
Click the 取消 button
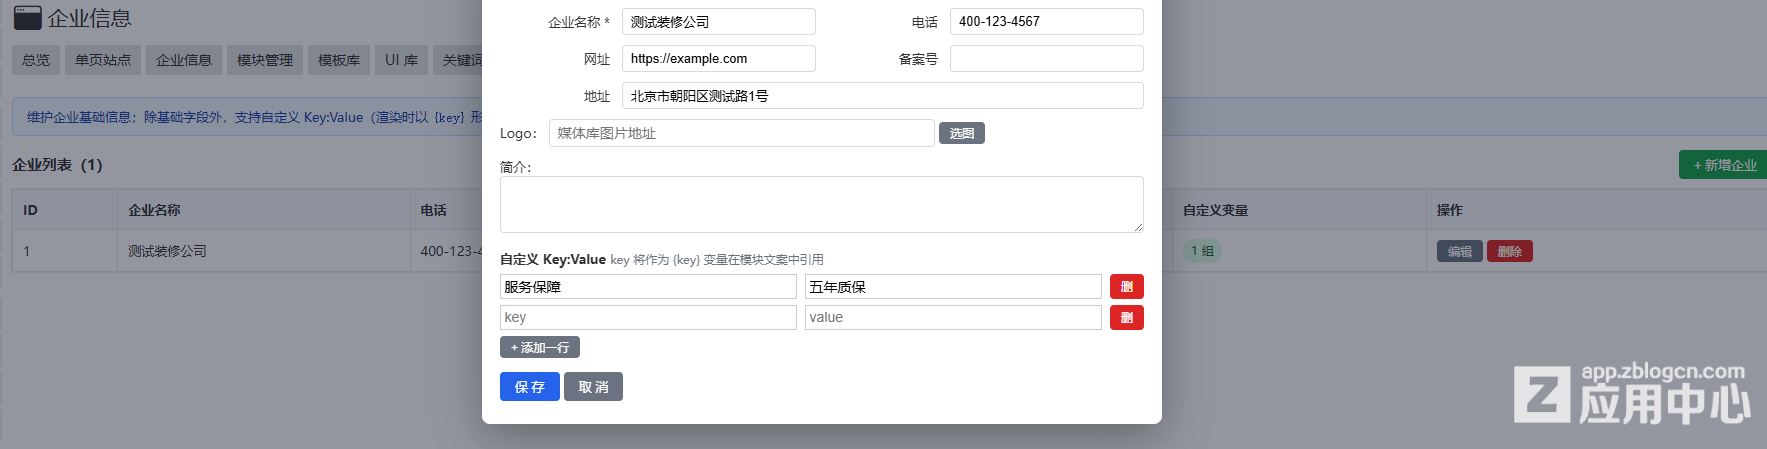(593, 387)
